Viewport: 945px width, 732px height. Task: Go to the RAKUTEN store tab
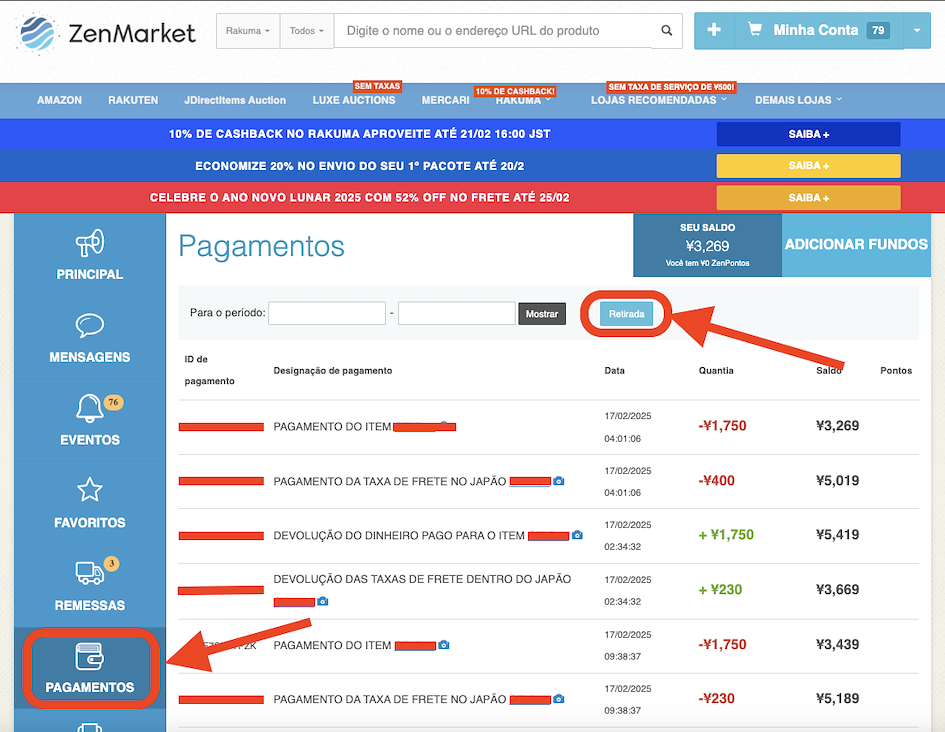point(133,100)
